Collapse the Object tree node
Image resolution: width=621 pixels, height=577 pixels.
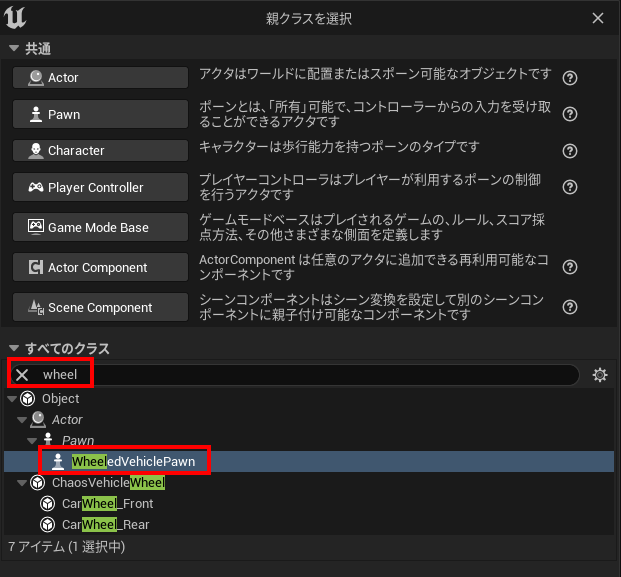click(x=12, y=399)
